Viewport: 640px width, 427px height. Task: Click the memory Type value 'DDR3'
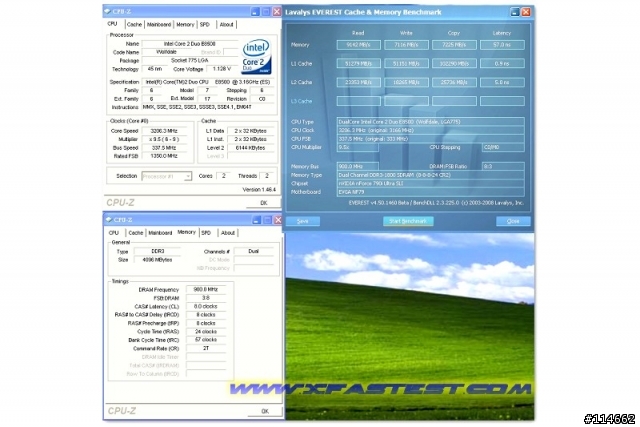[158, 251]
